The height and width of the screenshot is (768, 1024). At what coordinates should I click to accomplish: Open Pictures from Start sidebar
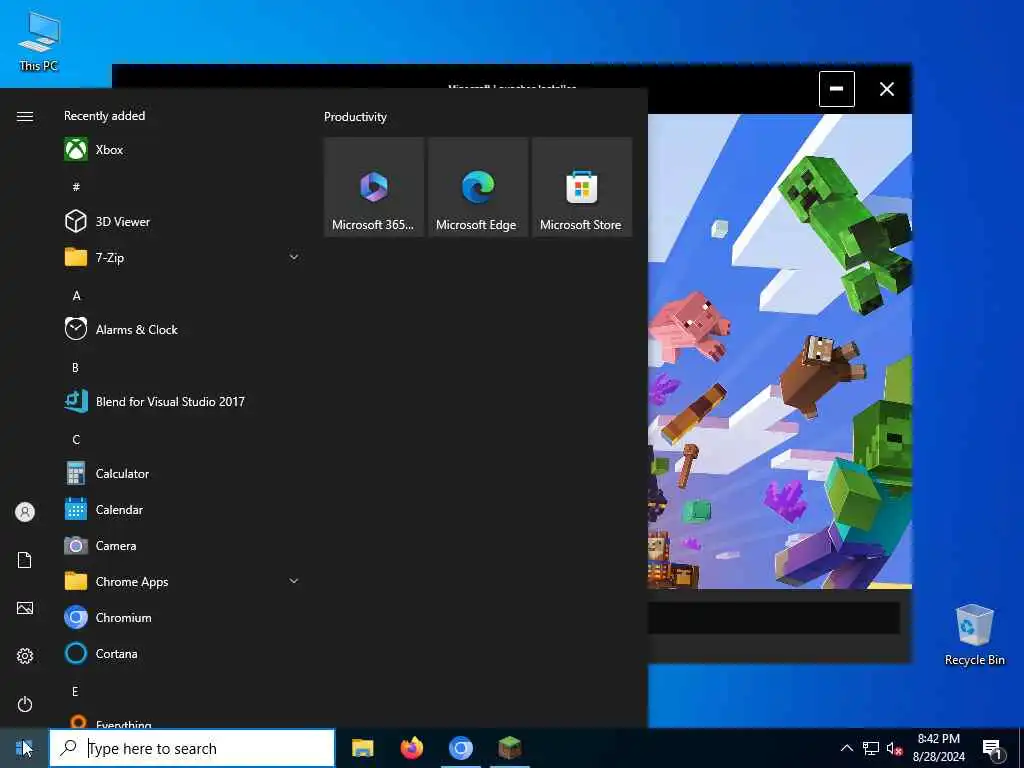(25, 608)
